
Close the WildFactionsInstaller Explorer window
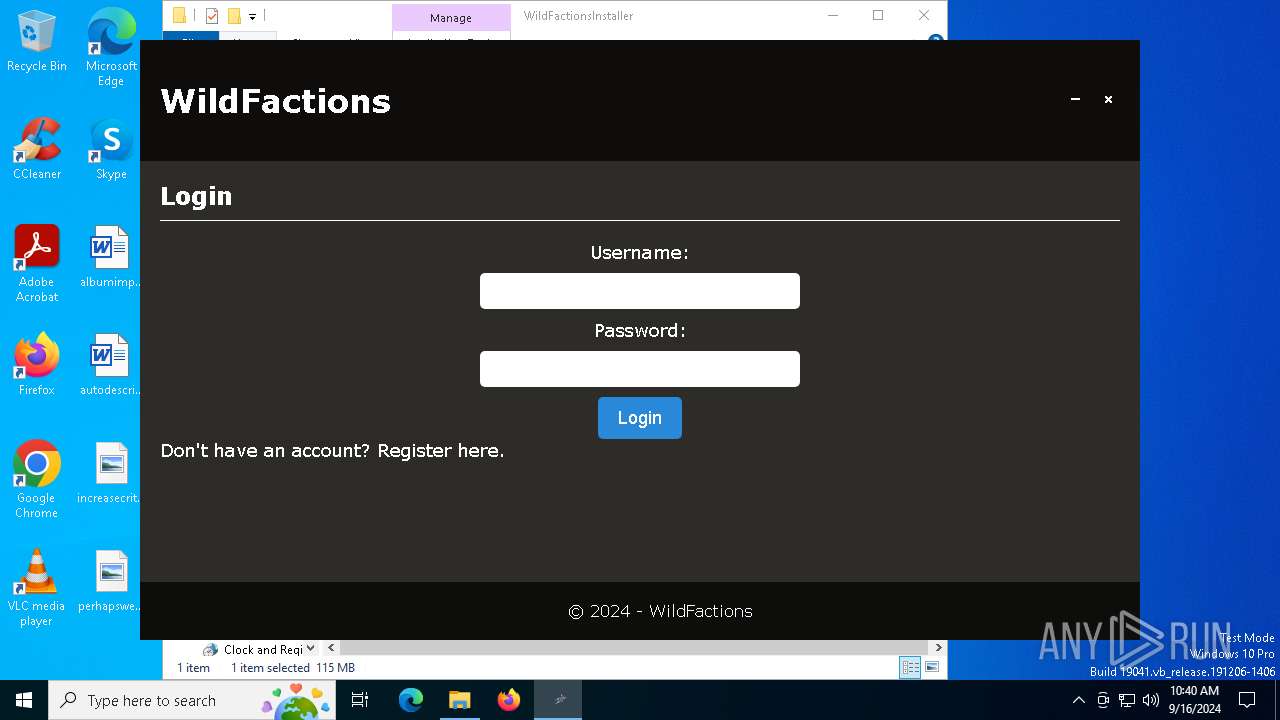pos(924,15)
